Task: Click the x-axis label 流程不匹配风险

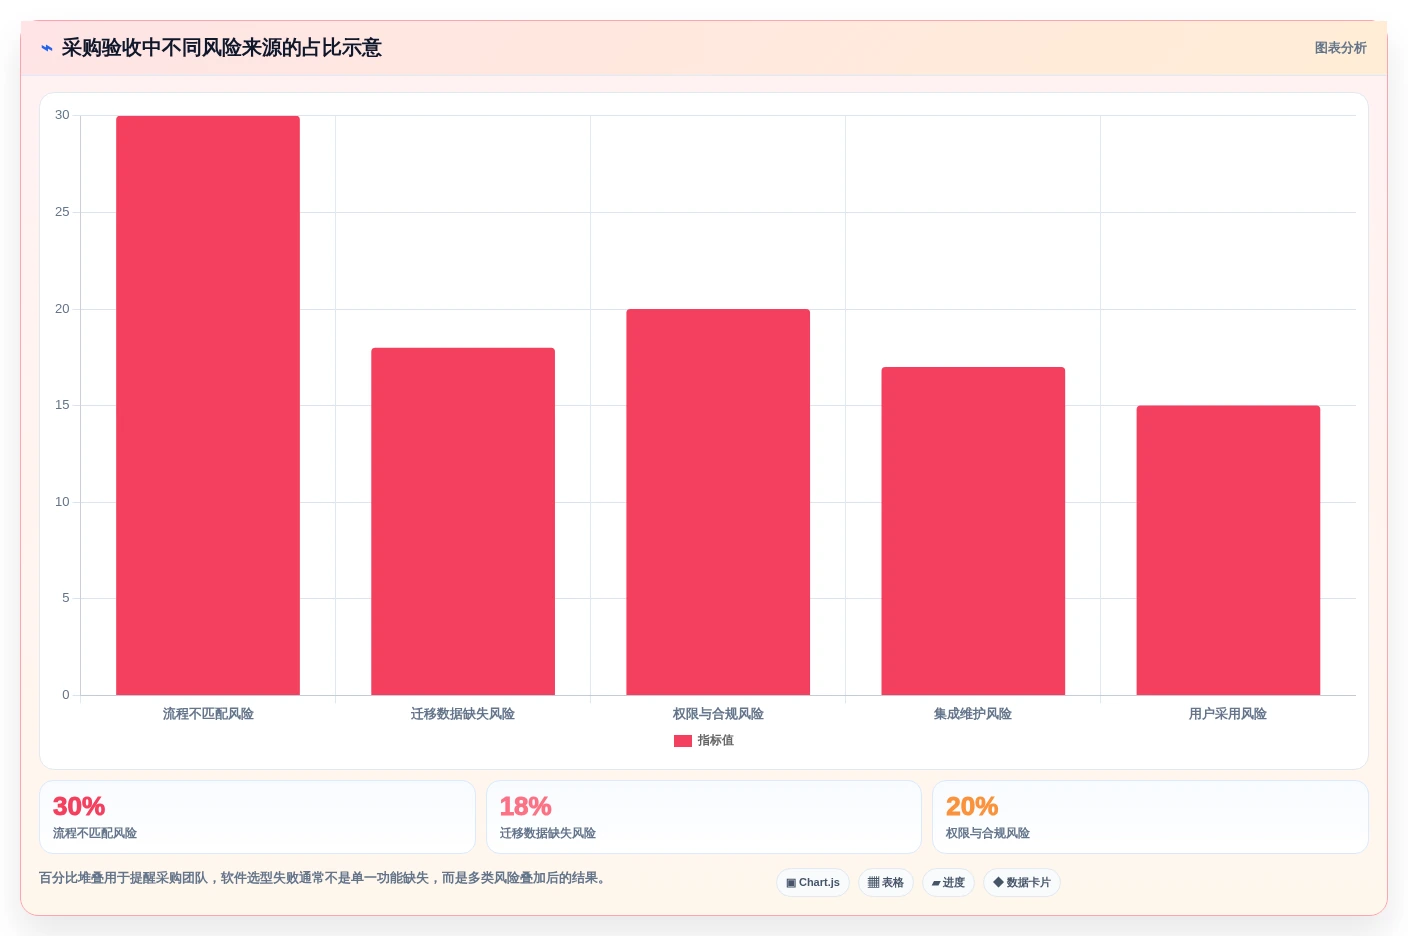Action: (x=208, y=714)
